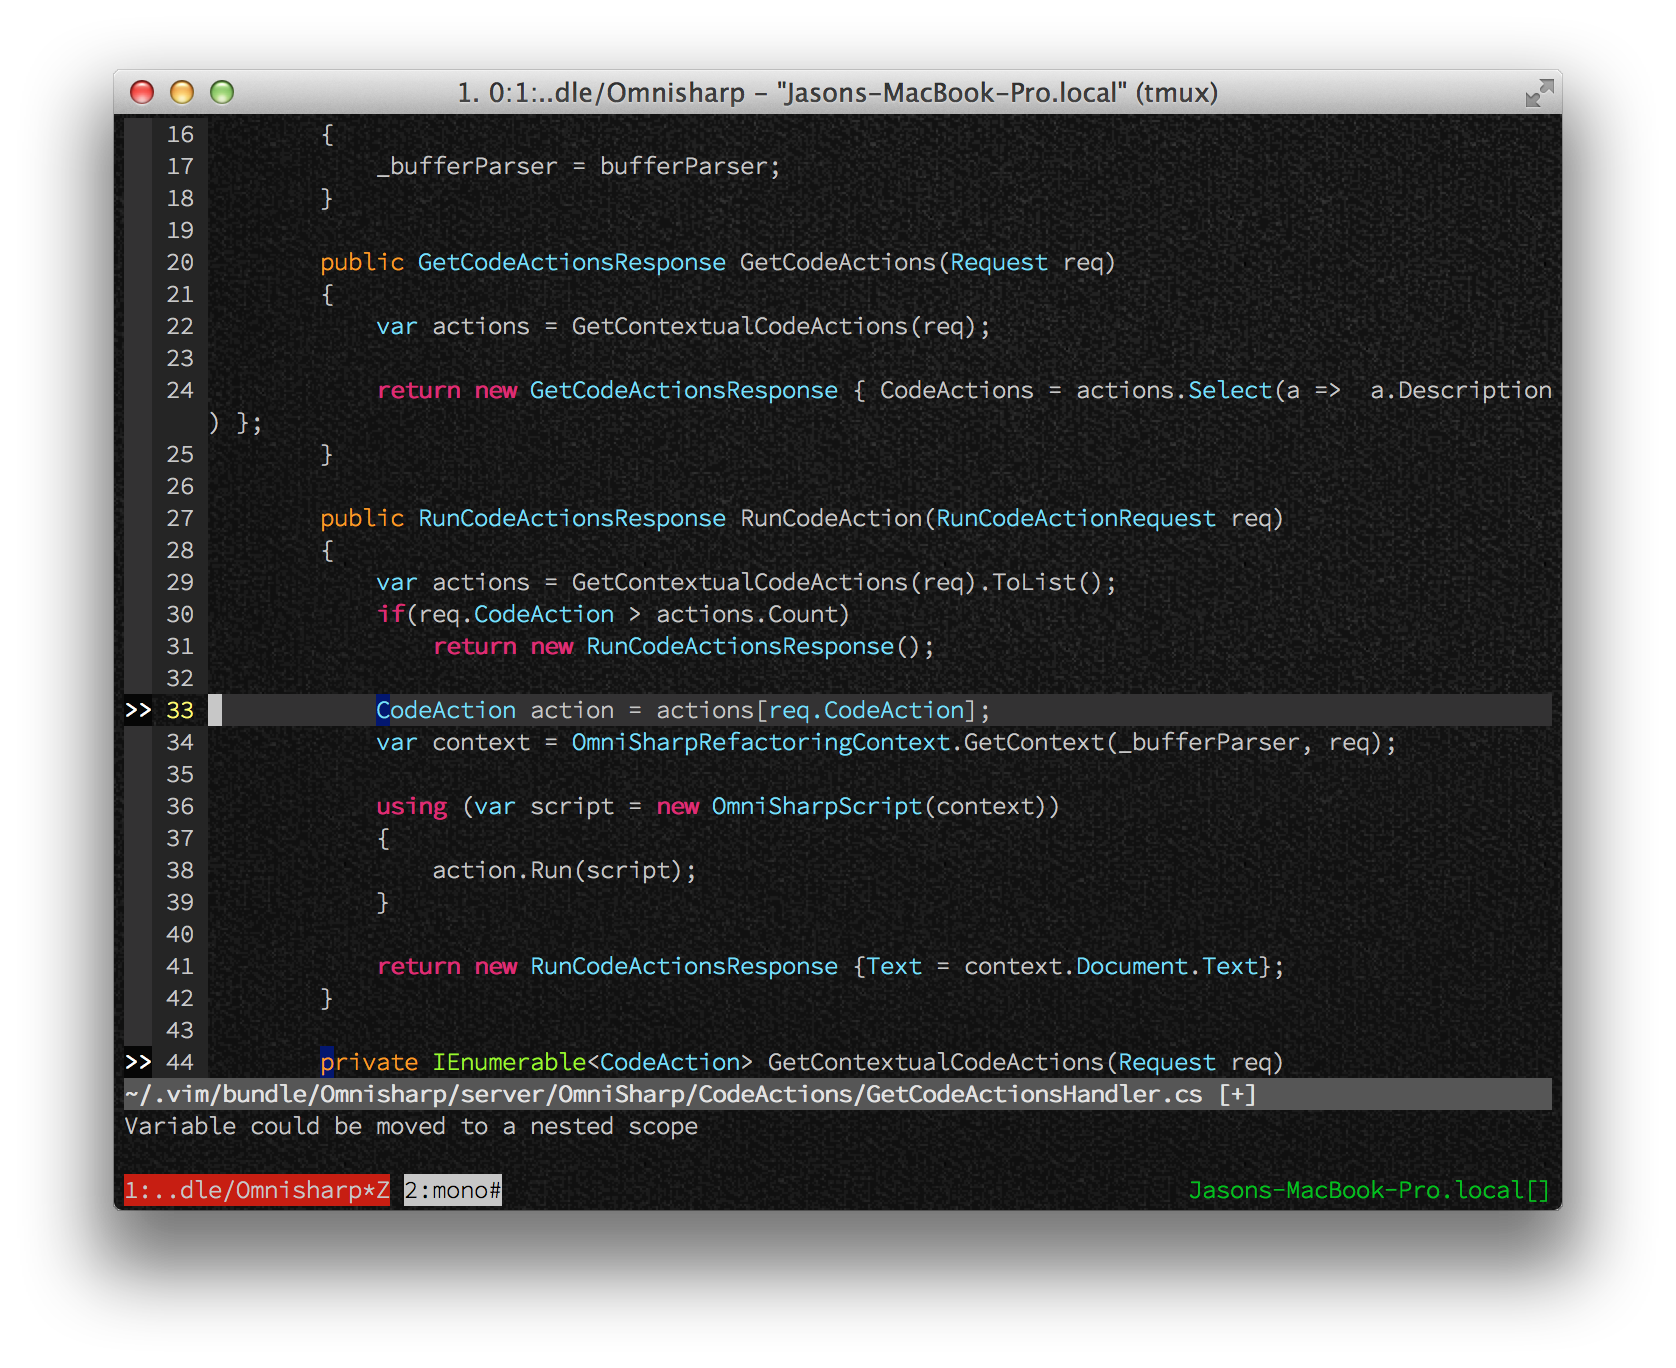Click line number 41 in the gutter
The height and width of the screenshot is (1368, 1676).
(180, 966)
